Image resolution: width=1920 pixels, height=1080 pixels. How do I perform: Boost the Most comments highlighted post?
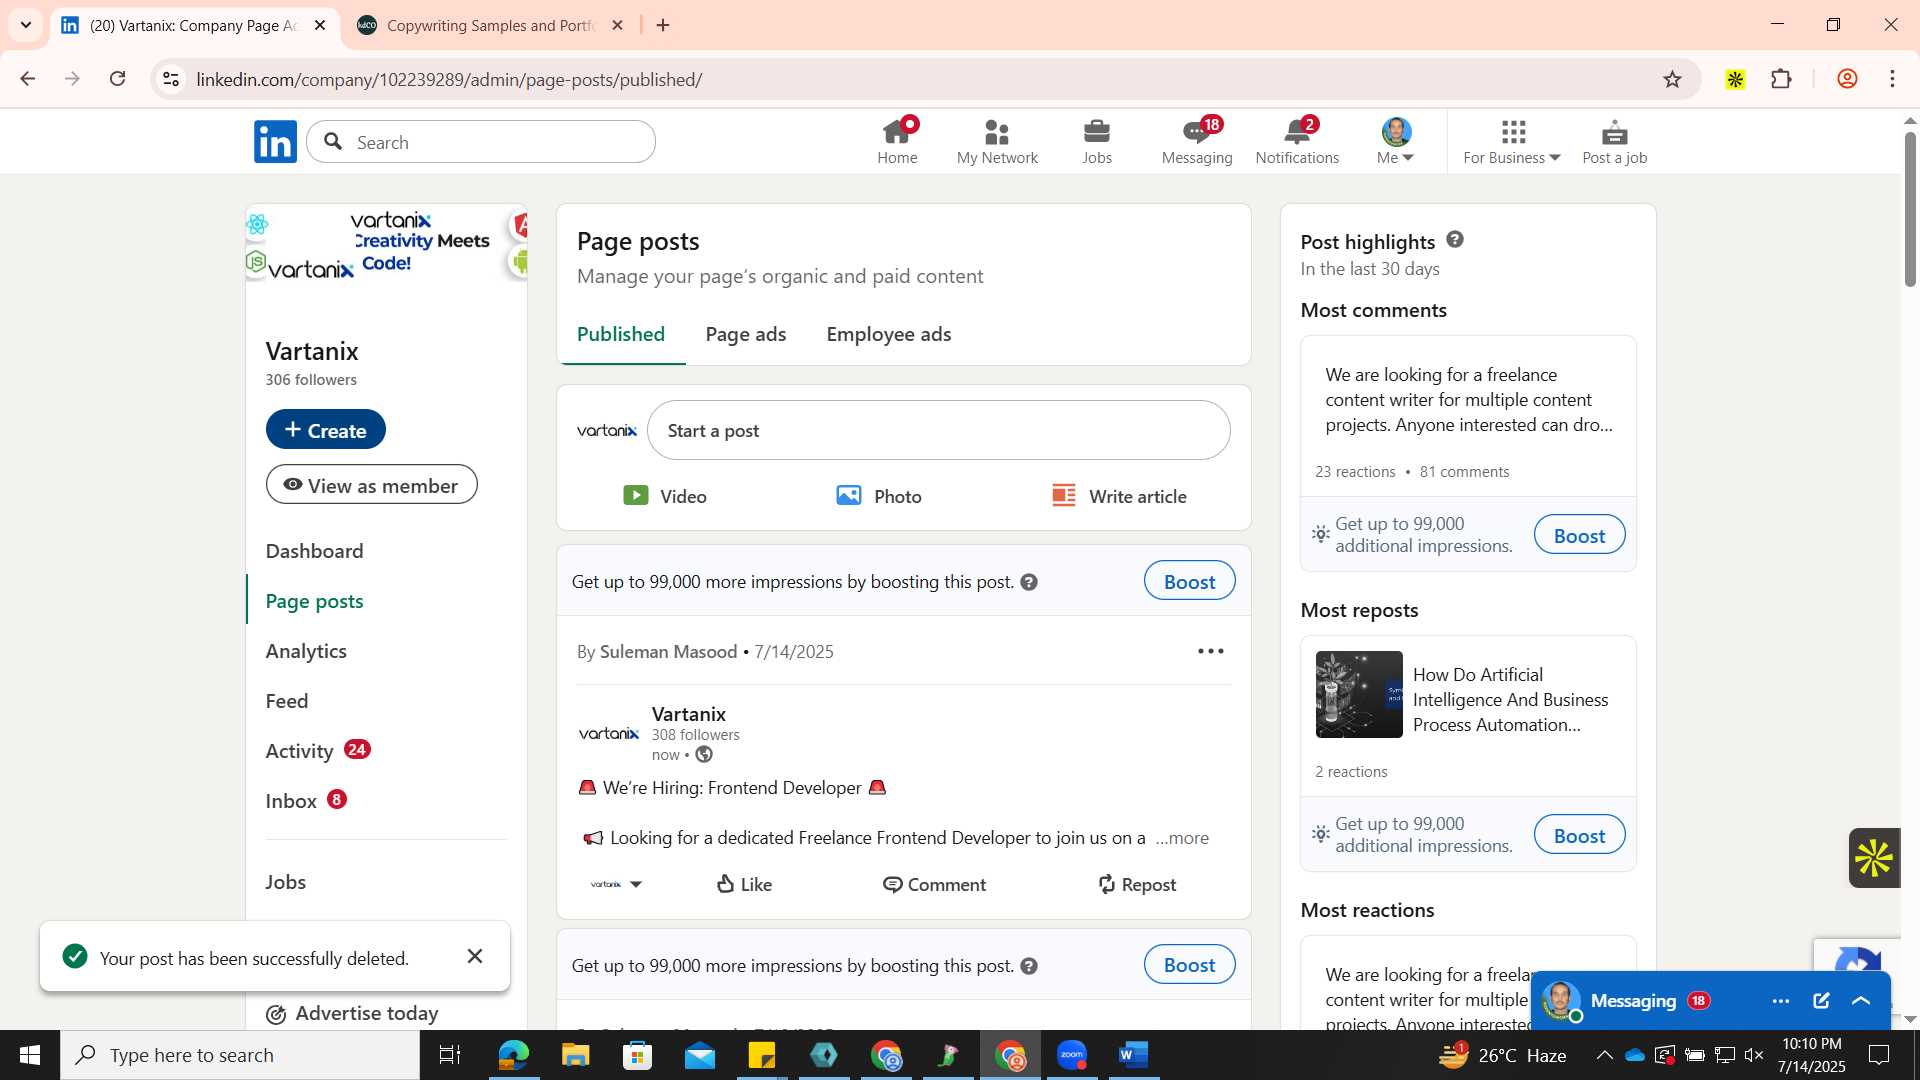point(1579,535)
